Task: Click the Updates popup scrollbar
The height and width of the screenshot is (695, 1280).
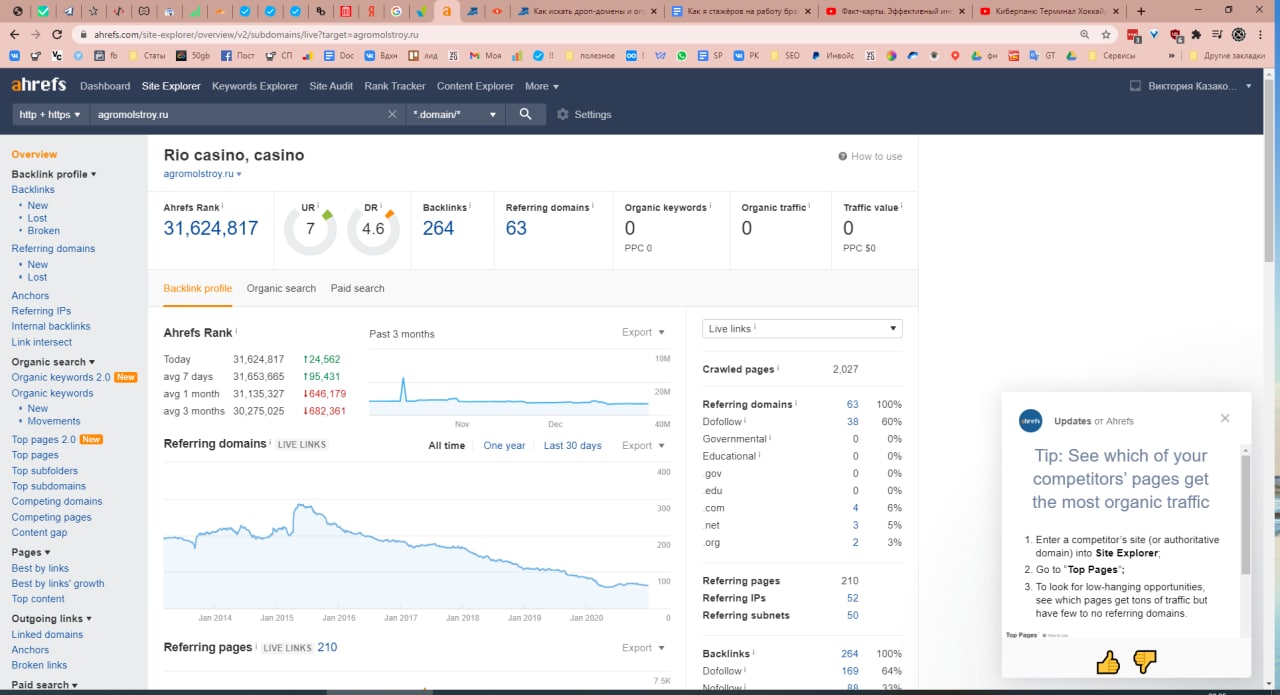Action: coord(1245,514)
